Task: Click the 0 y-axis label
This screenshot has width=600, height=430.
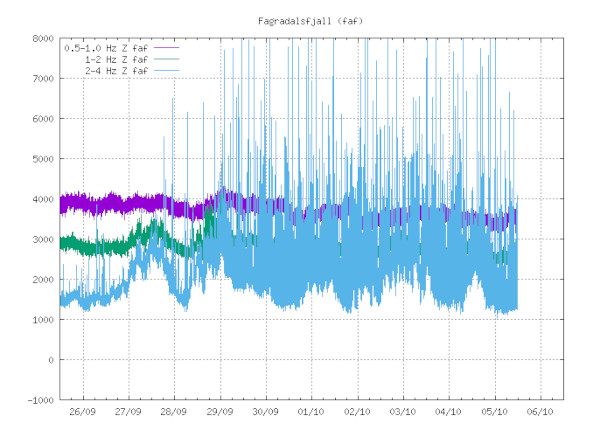Action: tap(47, 360)
